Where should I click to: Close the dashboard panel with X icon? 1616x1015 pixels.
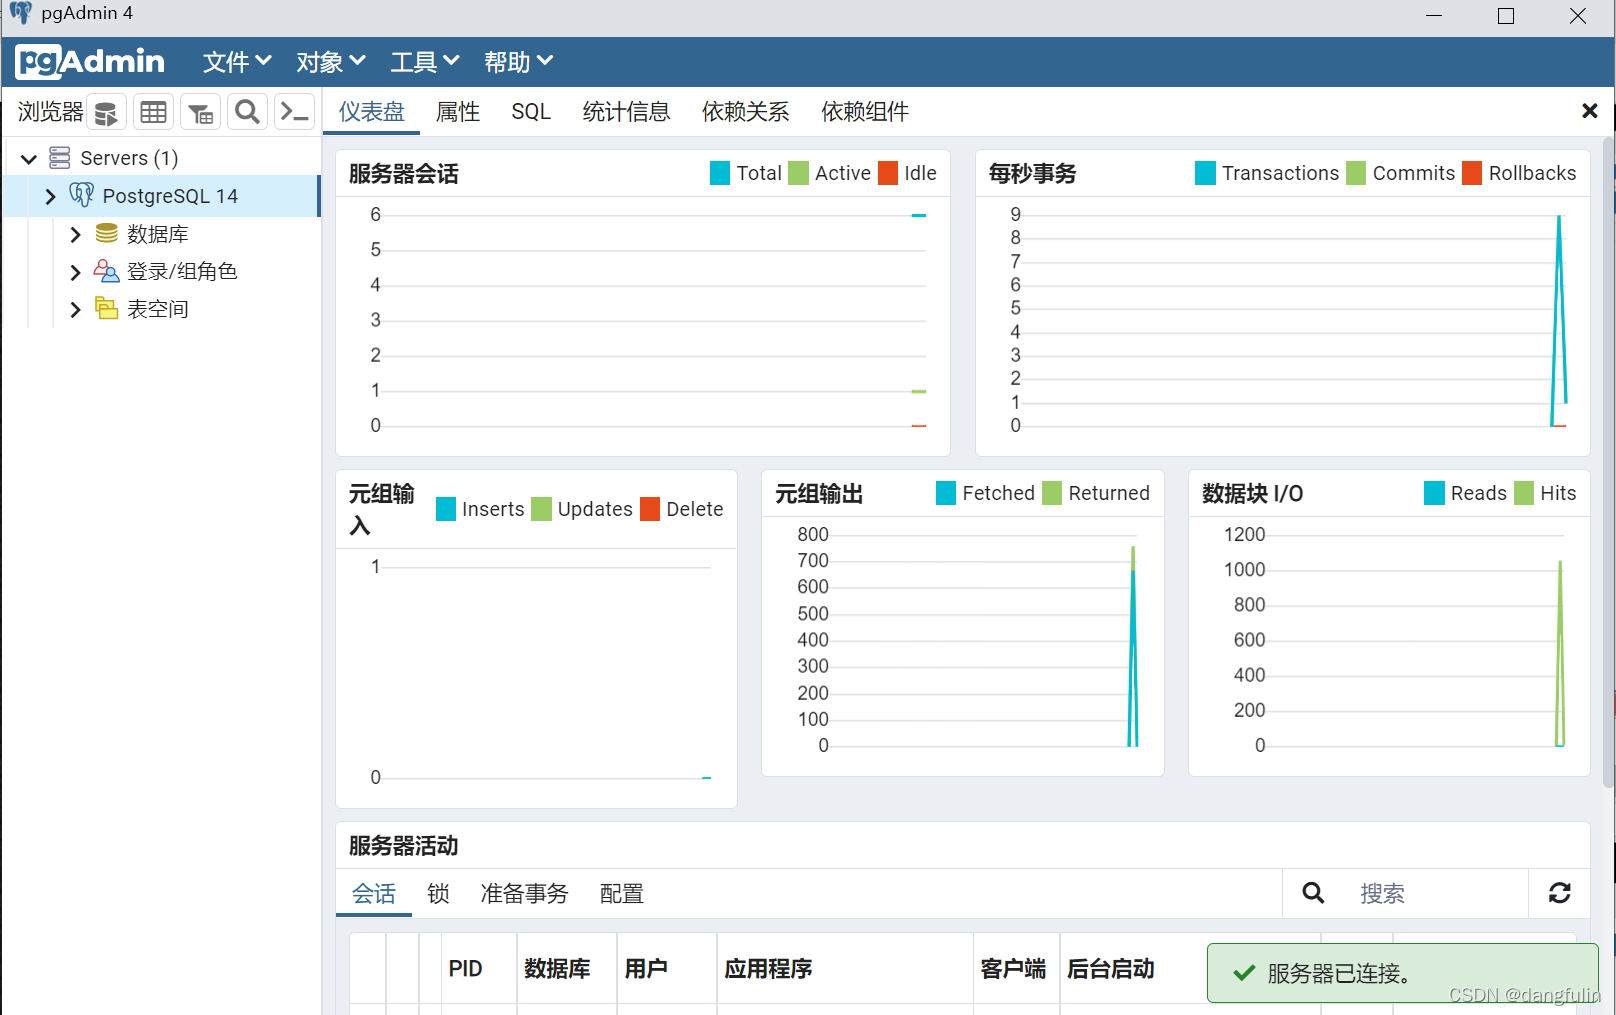1589,111
